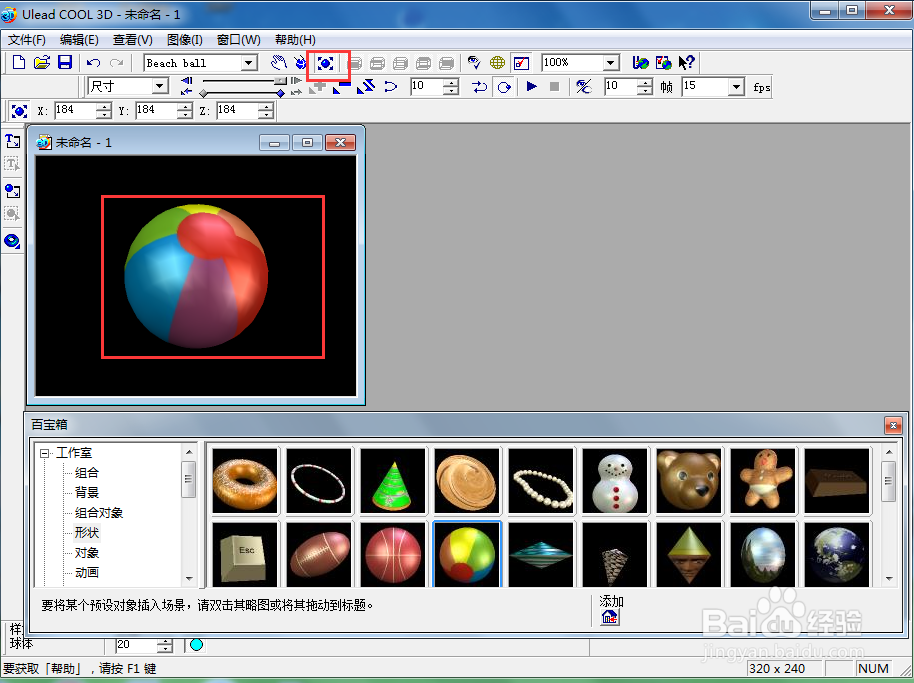
Task: Stop the animation playback
Action: pyautogui.click(x=554, y=86)
